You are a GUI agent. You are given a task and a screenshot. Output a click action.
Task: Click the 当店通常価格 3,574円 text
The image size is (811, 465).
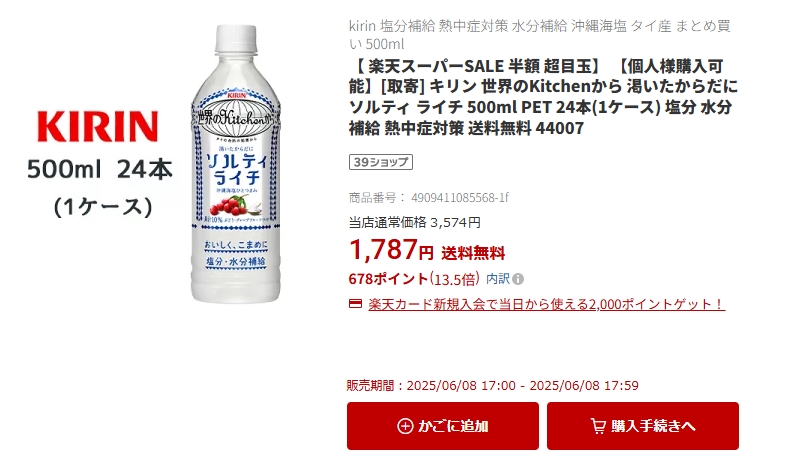click(x=415, y=222)
